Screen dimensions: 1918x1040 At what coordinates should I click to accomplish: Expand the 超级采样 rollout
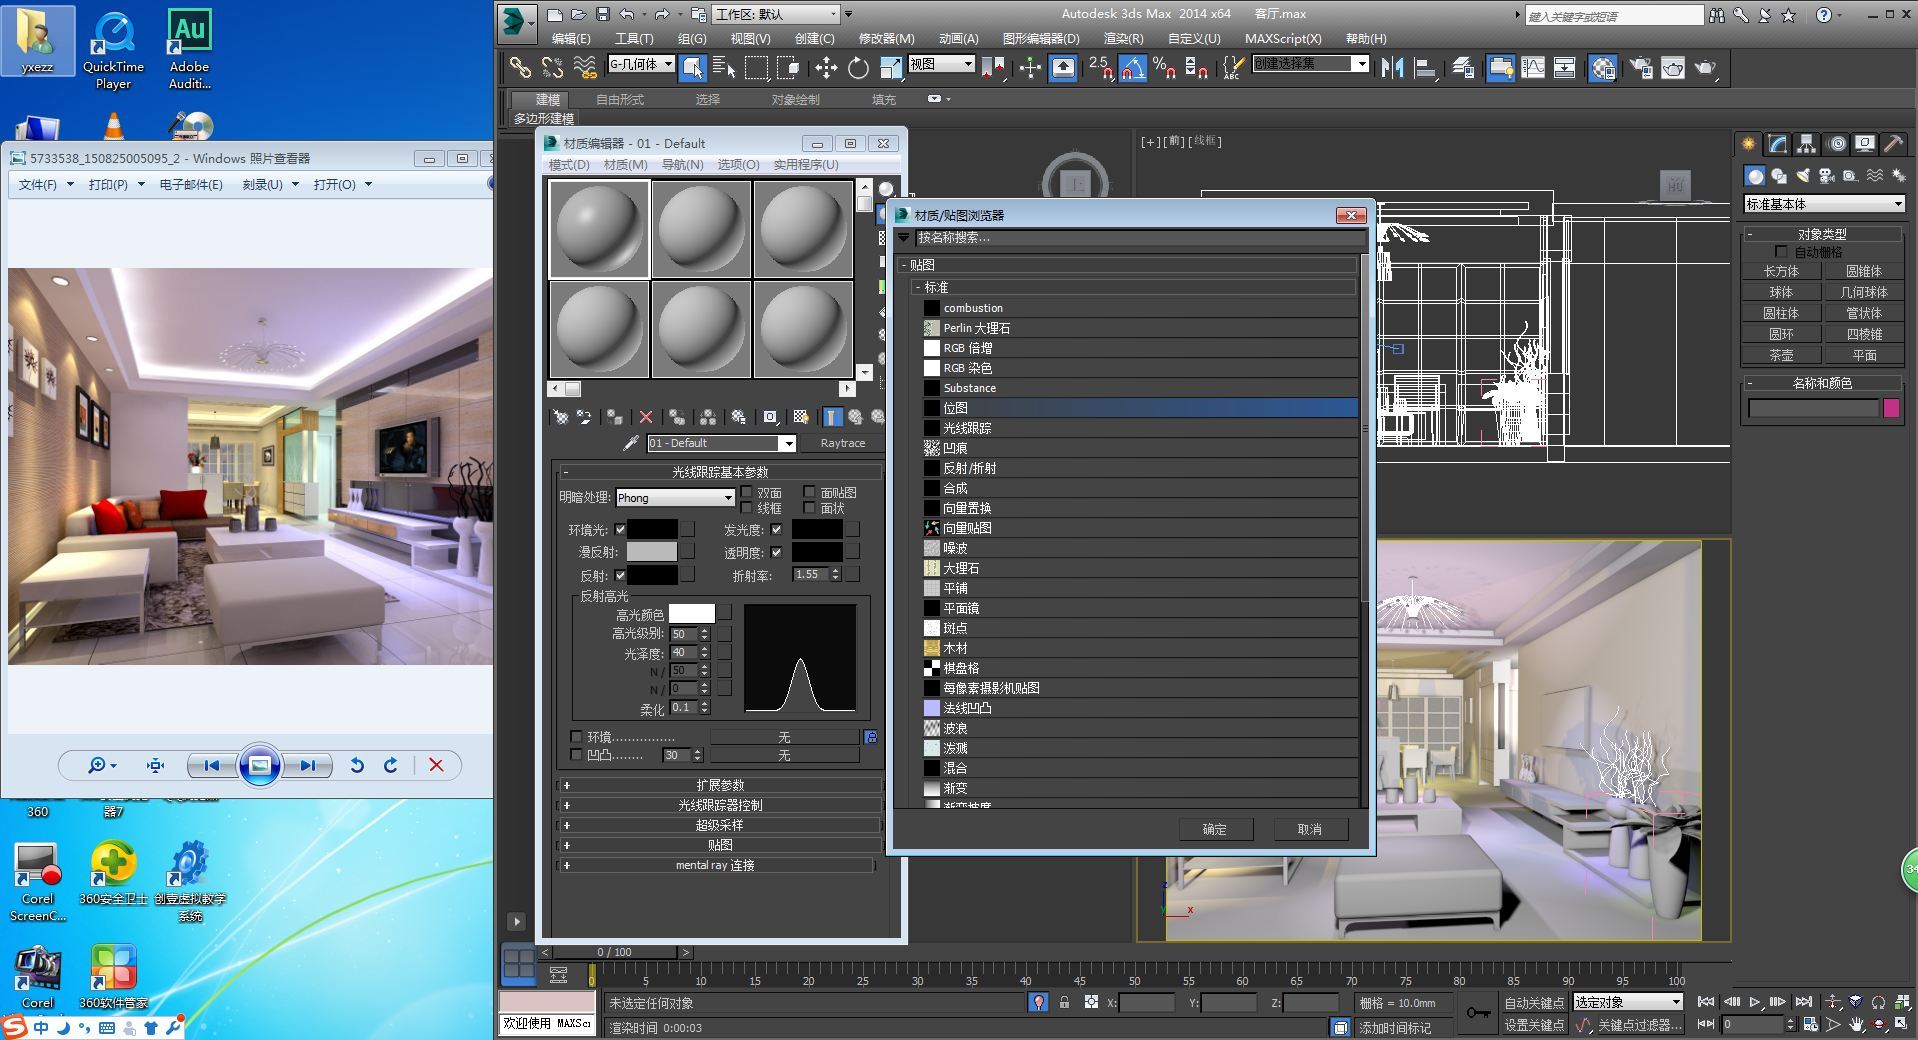coord(720,825)
